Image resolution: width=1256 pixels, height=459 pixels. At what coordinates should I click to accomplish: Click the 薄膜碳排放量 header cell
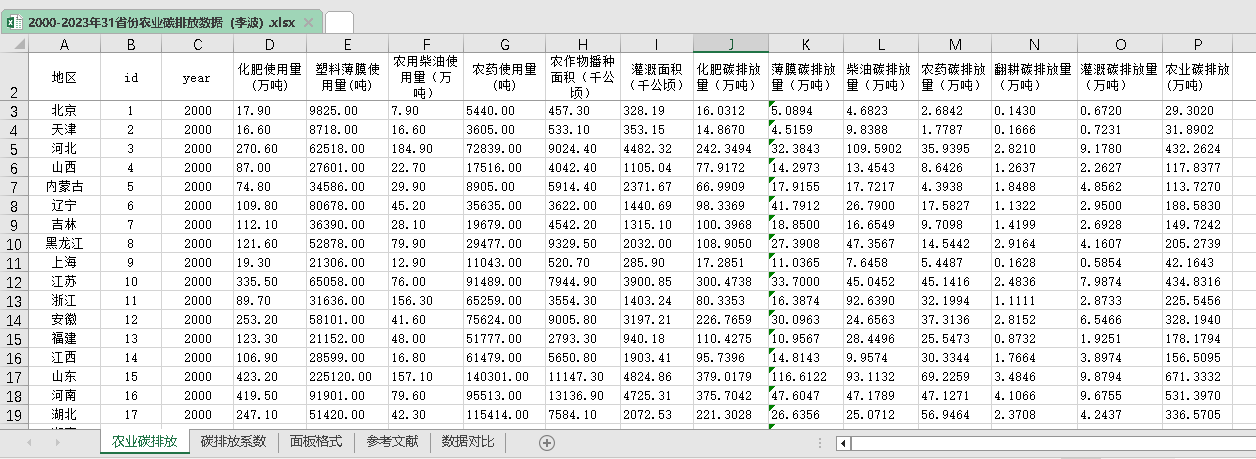pyautogui.click(x=806, y=77)
